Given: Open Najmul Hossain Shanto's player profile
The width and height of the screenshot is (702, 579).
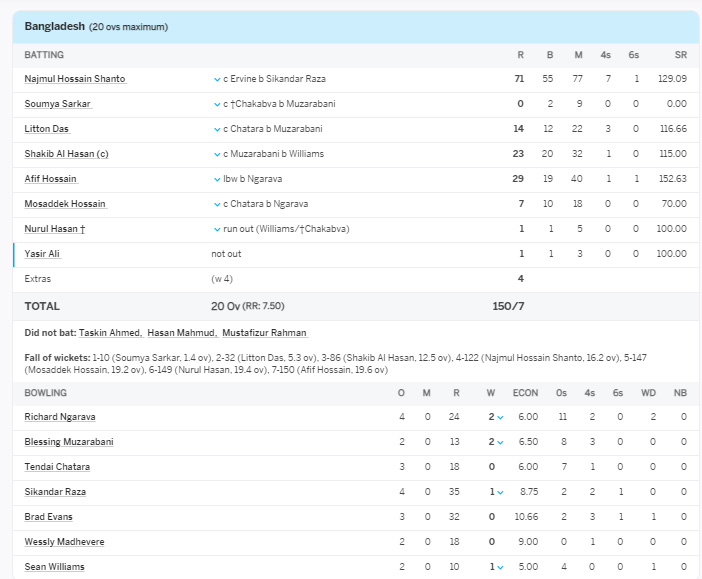Looking at the screenshot, I should pyautogui.click(x=74, y=79).
